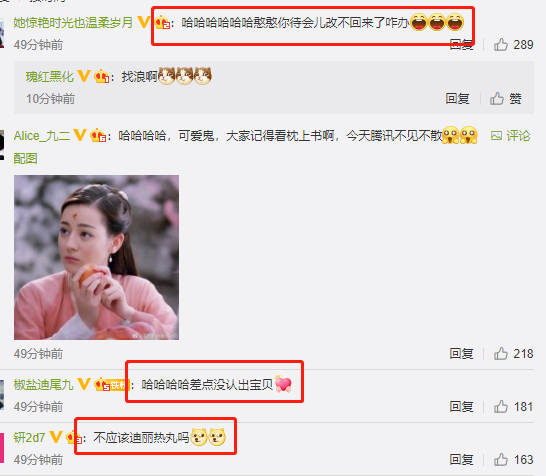Click the crown member badge beside 瑰红黑化
Image resolution: width=546 pixels, height=476 pixels.
(x=102, y=76)
